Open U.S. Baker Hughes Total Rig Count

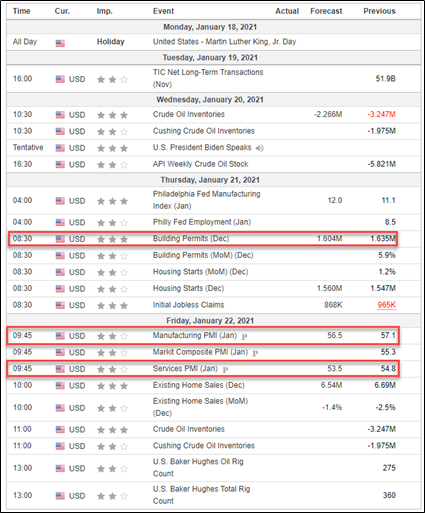[201, 495]
